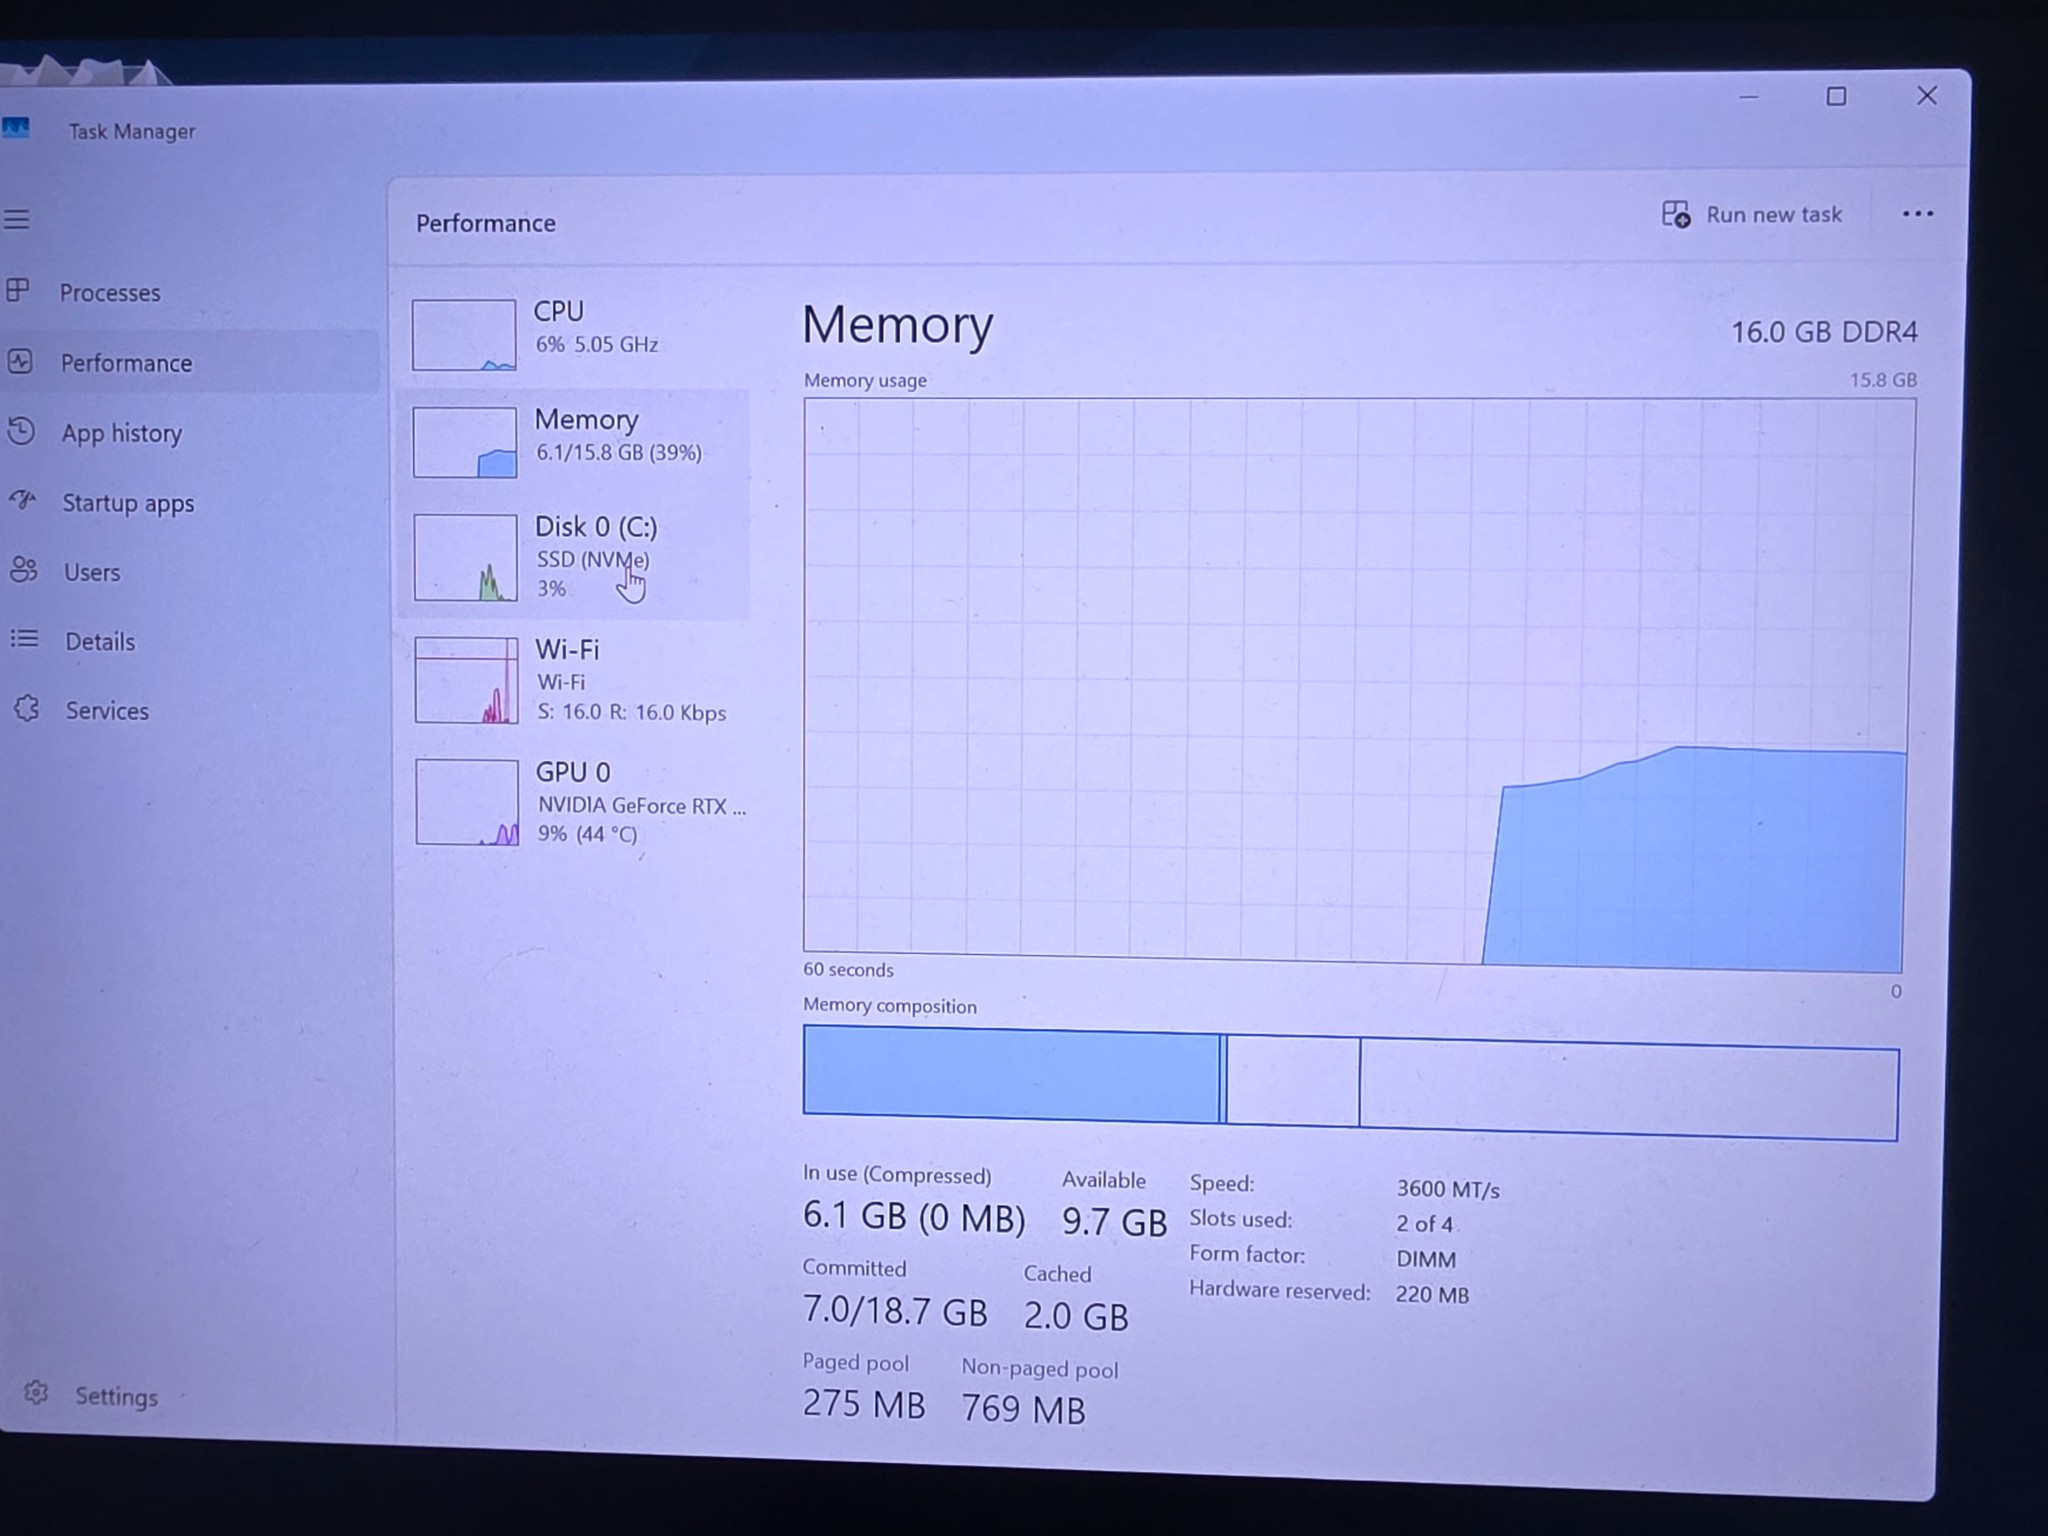Click the Available 9.7 GB value

tap(1114, 1222)
